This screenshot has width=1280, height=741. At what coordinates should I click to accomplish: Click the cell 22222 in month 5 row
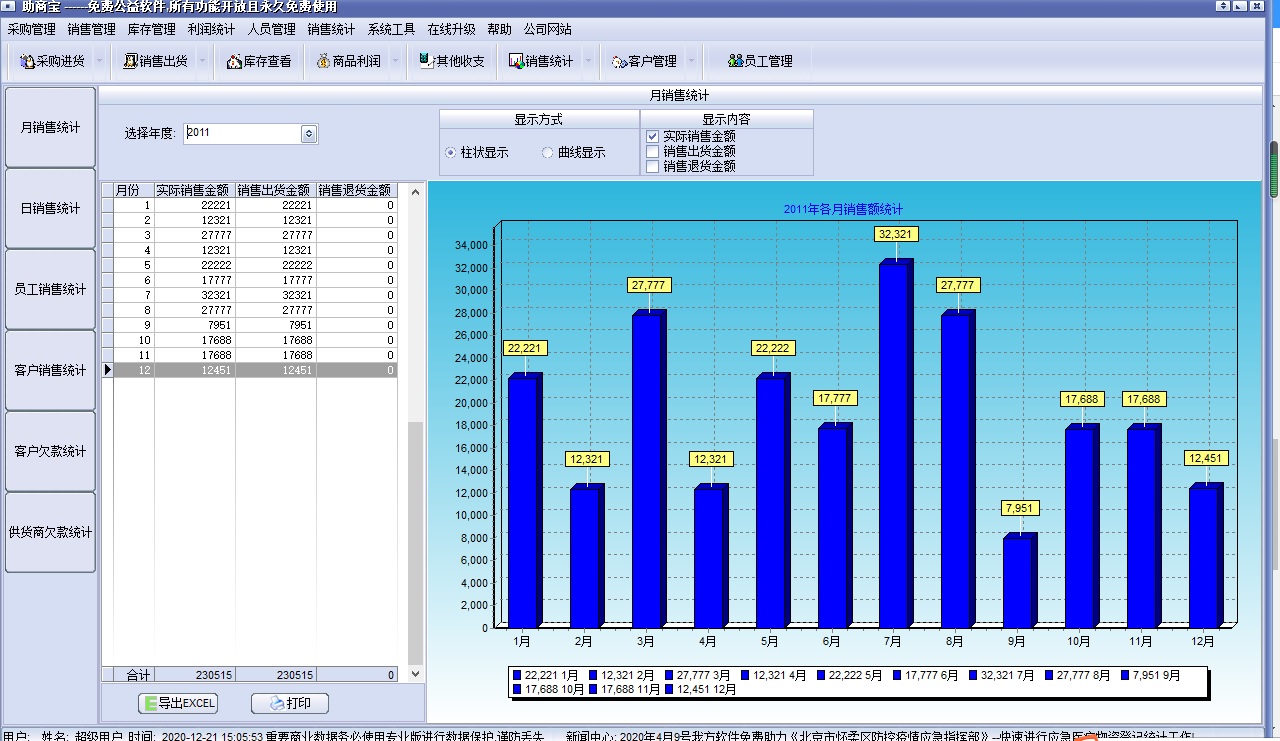pos(195,265)
